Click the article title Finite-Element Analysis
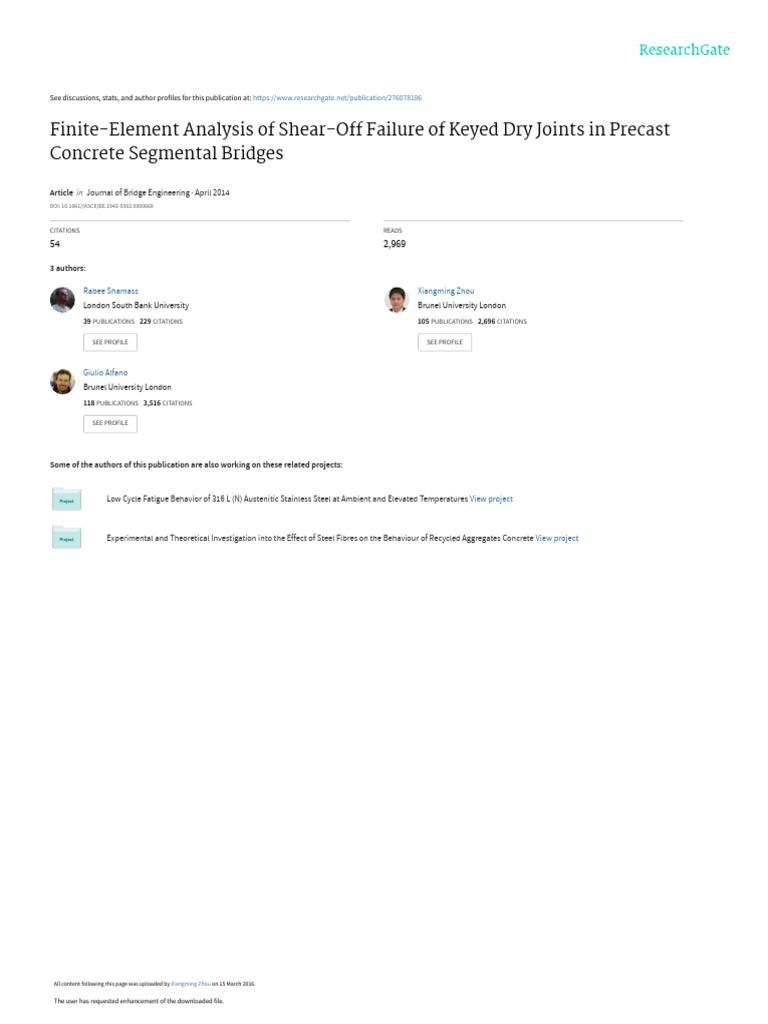The image size is (768, 1024). coord(360,141)
